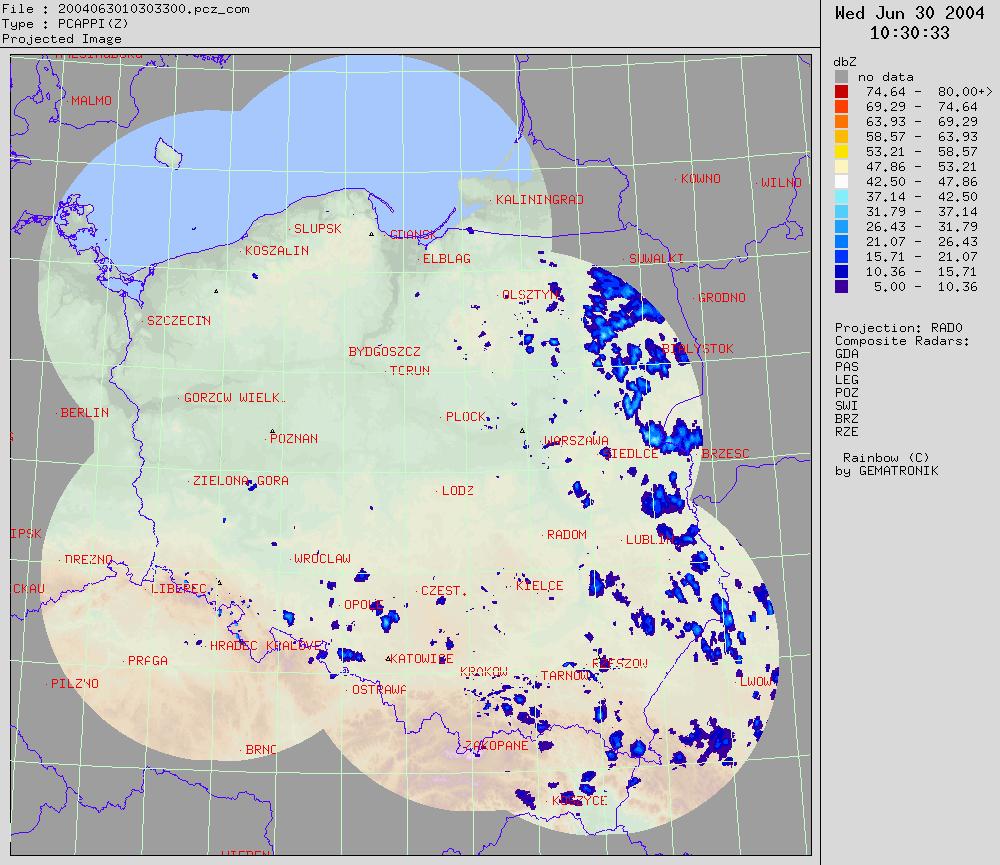Click radar code 'RZE' in the list

click(847, 431)
